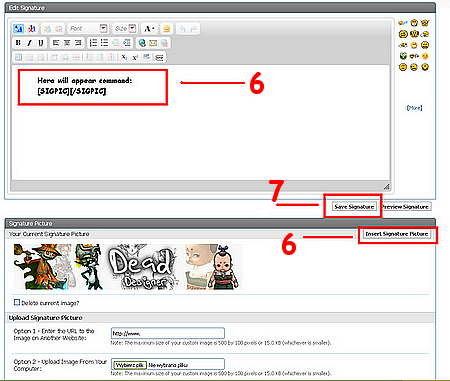This screenshot has width=450, height=381.
Task: Click inside the signature text editor area
Action: pos(201,123)
